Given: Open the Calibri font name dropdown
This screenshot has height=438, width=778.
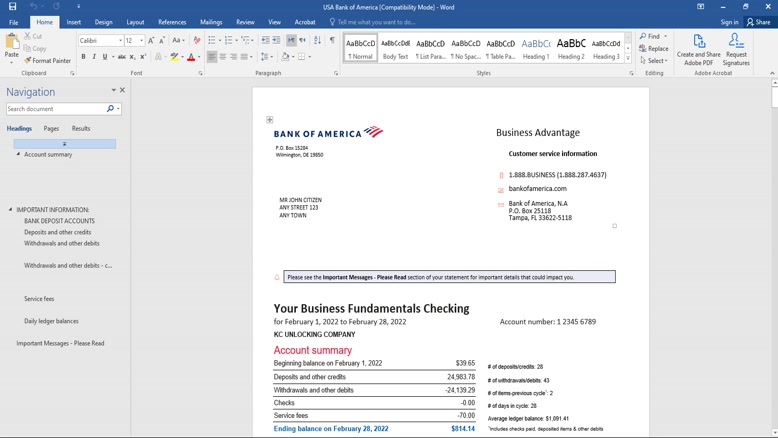Looking at the screenshot, I should 120,40.
